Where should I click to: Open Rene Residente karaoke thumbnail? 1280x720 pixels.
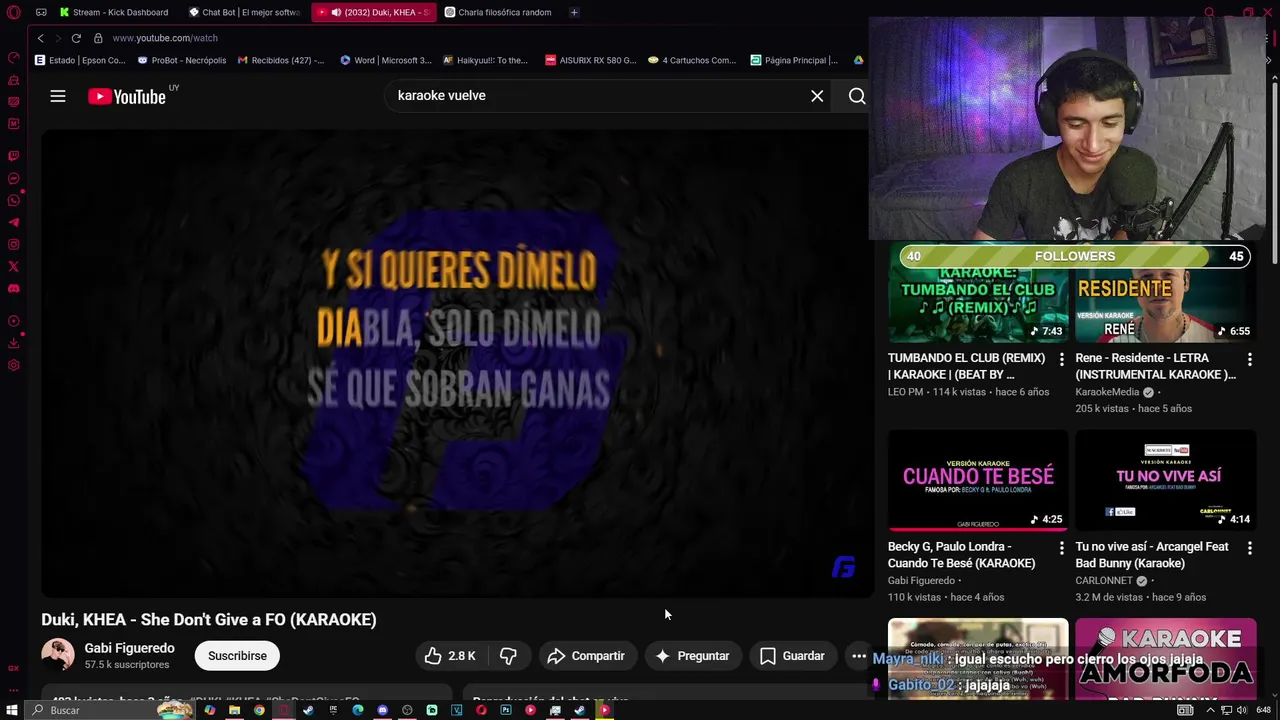[x=1165, y=292]
